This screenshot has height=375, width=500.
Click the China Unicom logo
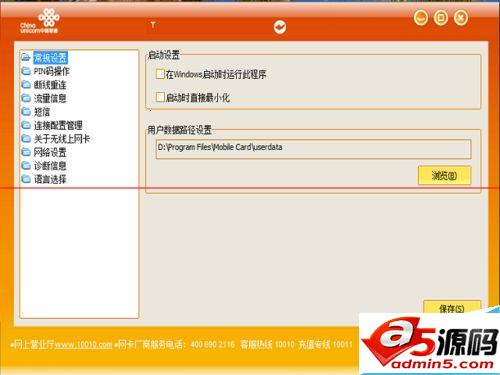click(x=40, y=21)
